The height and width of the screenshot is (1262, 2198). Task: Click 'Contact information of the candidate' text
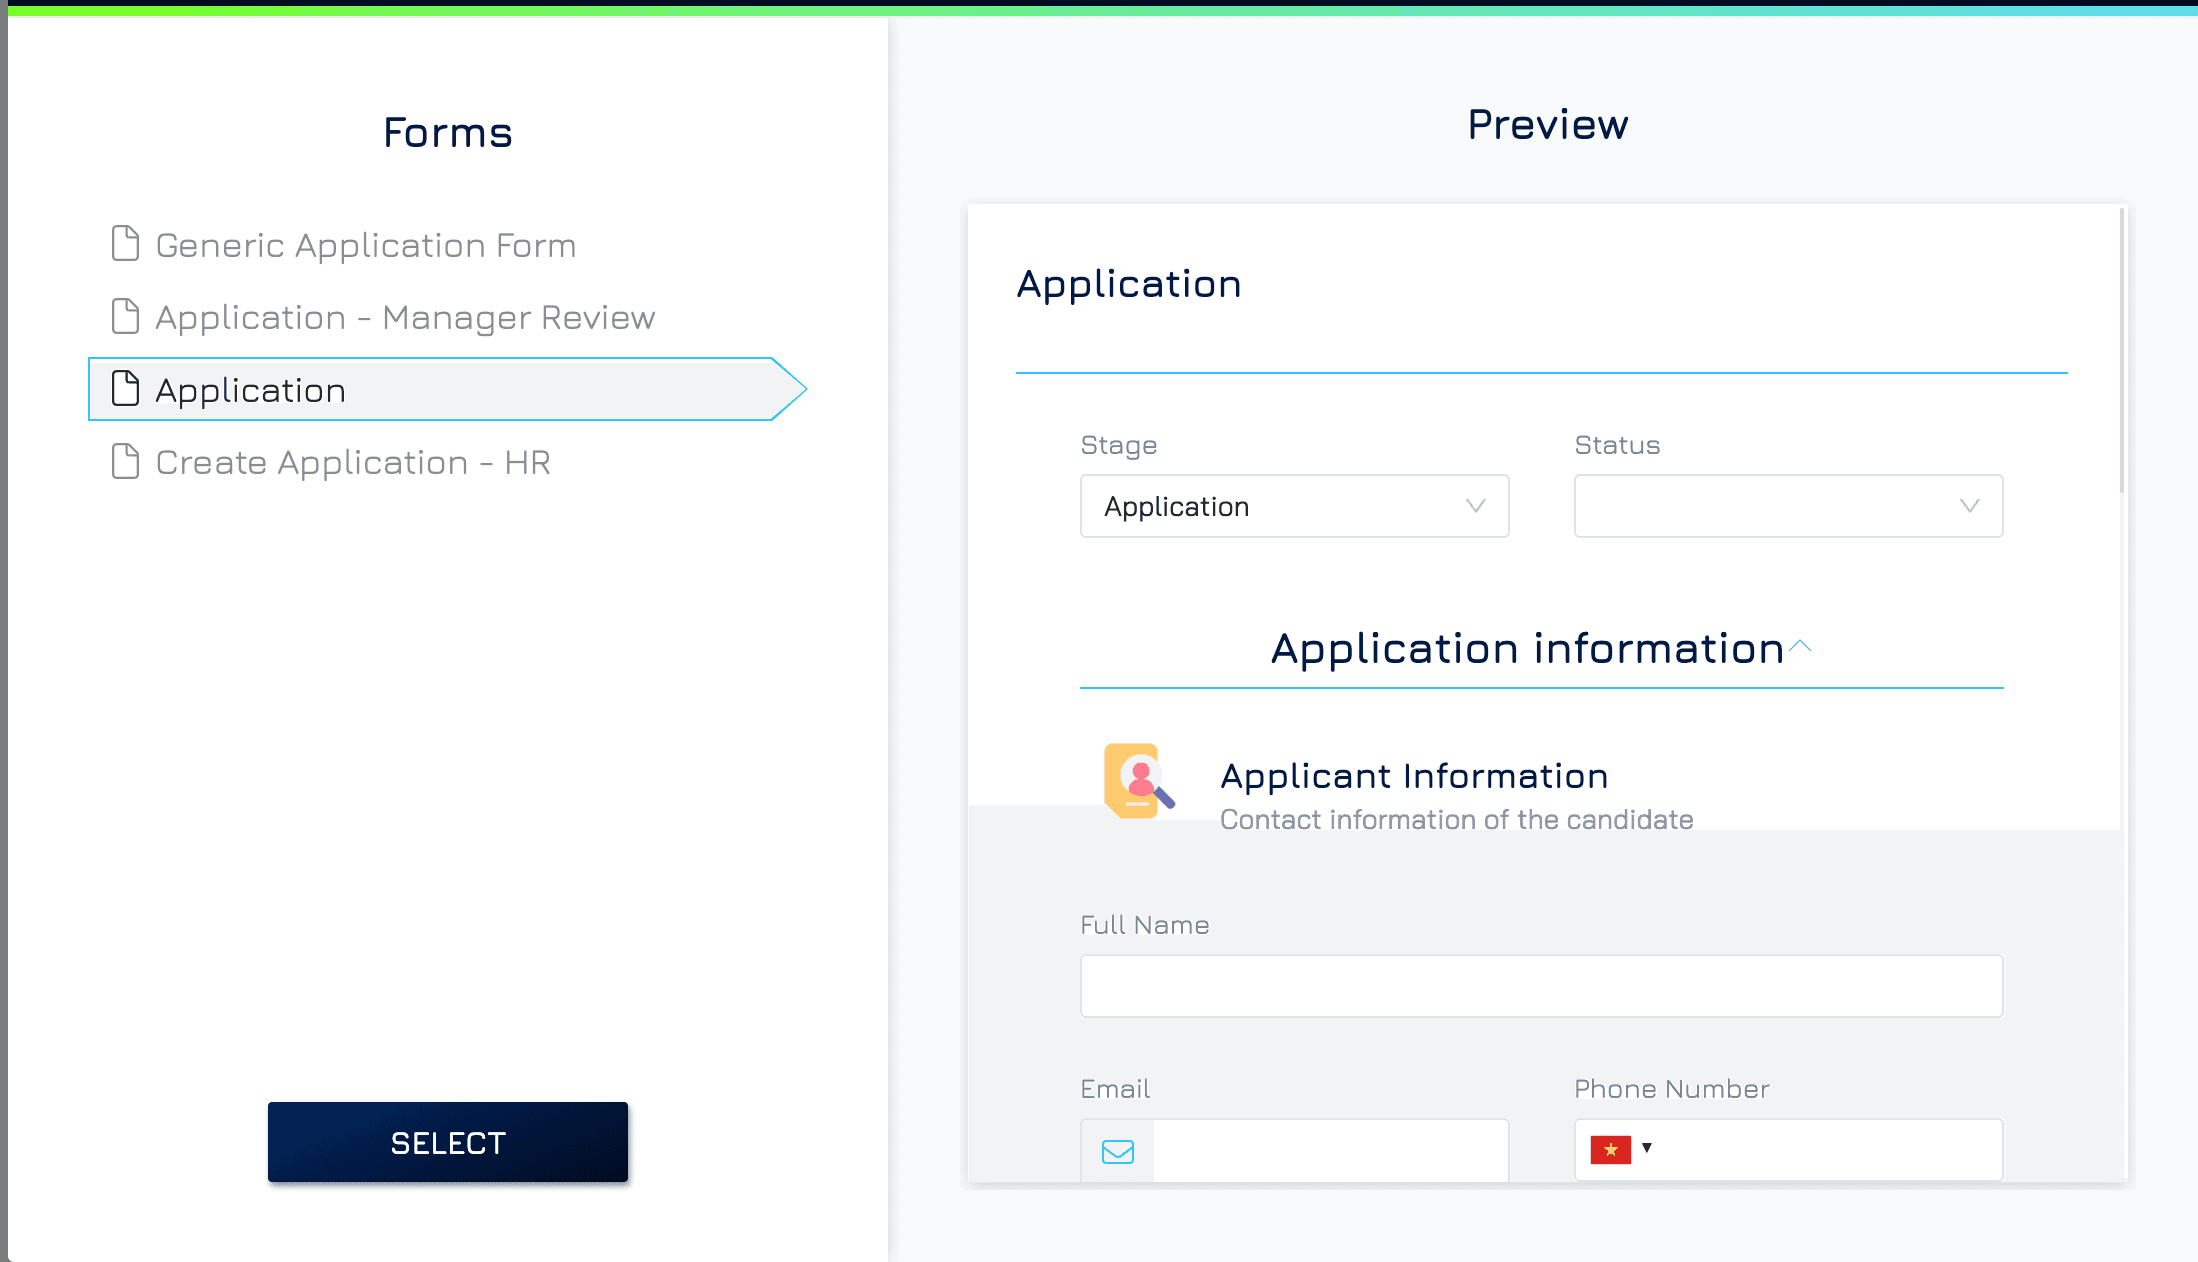1456,820
